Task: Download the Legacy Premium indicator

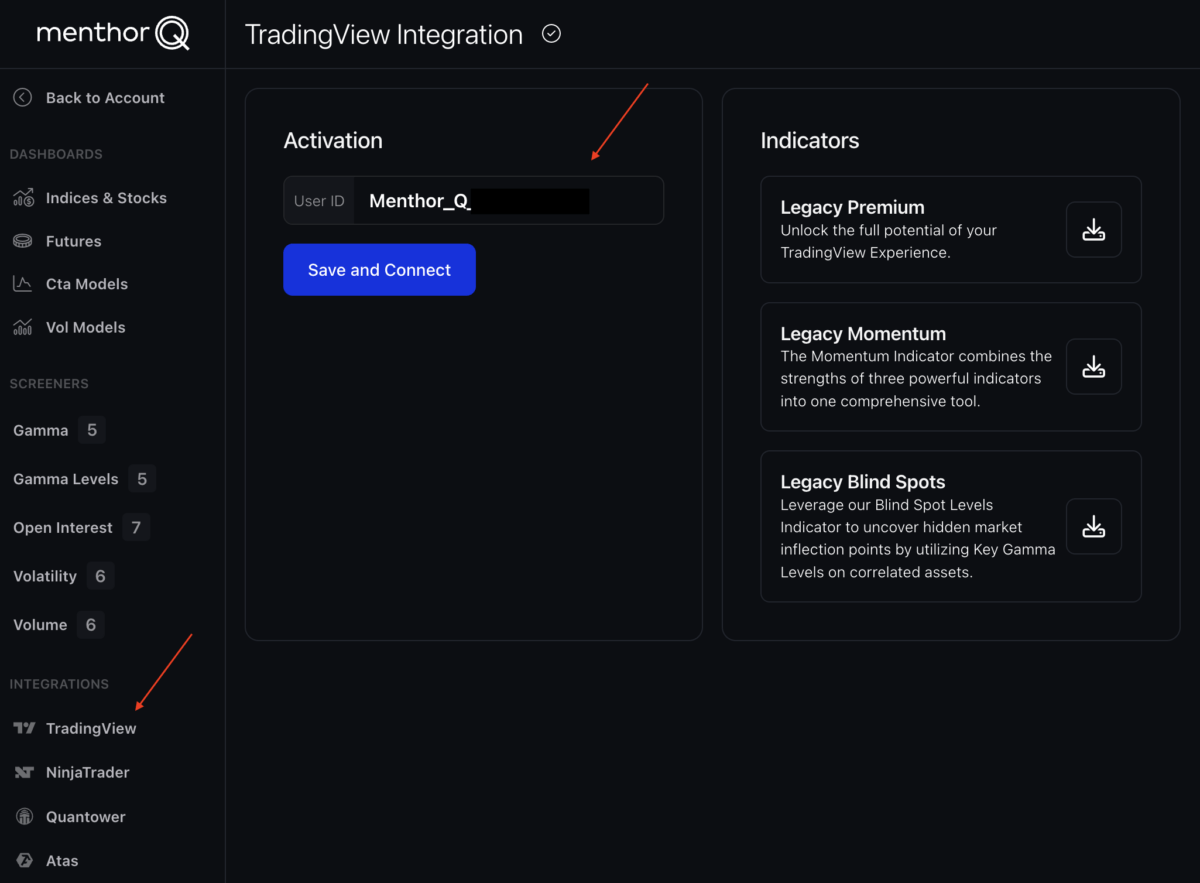Action: [1093, 229]
